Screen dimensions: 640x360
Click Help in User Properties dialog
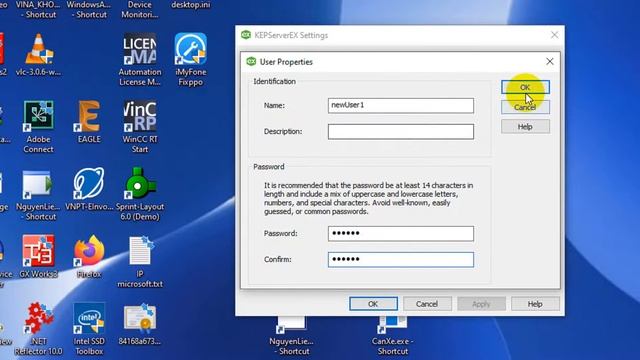[x=525, y=127]
